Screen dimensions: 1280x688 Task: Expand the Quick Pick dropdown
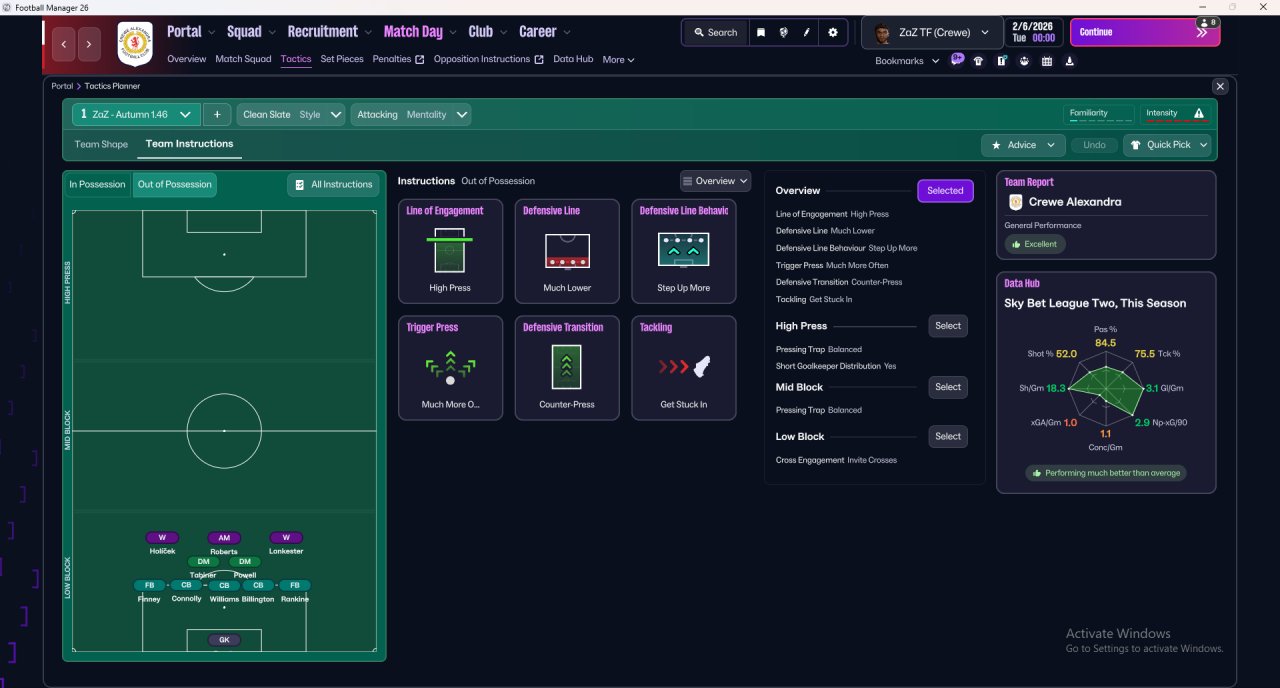coord(1167,145)
